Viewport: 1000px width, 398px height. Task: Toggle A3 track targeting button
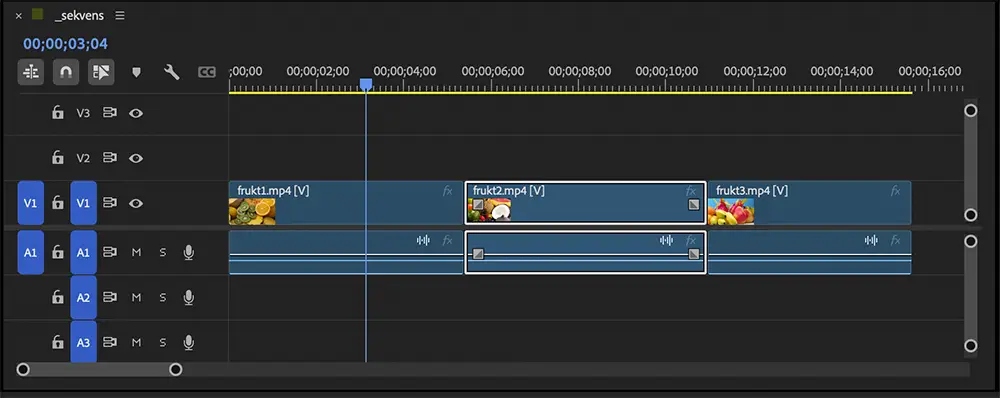coord(84,343)
